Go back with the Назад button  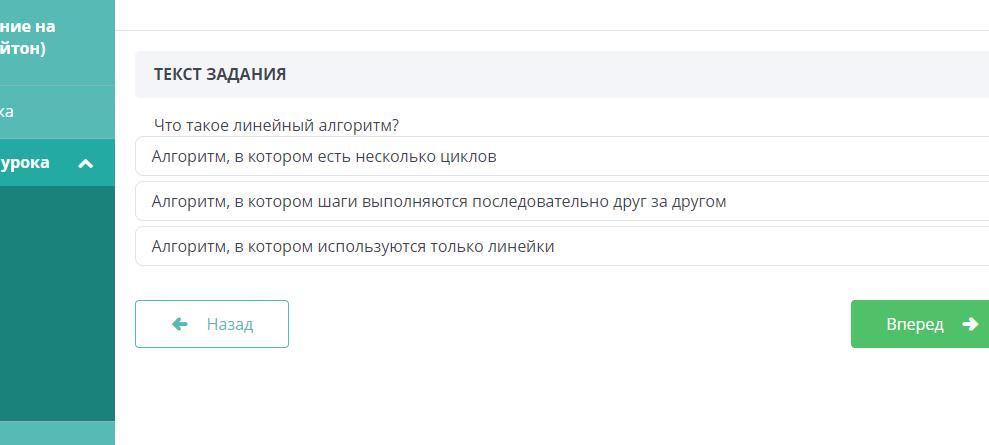[x=212, y=324]
